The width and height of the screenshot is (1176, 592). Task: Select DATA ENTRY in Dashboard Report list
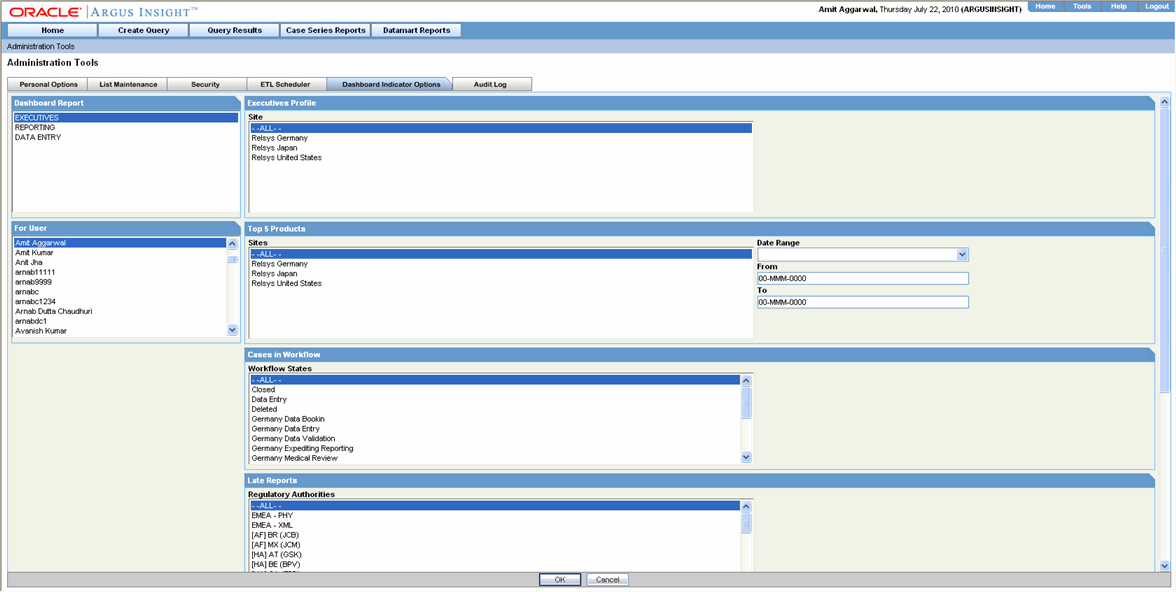[x=126, y=137]
